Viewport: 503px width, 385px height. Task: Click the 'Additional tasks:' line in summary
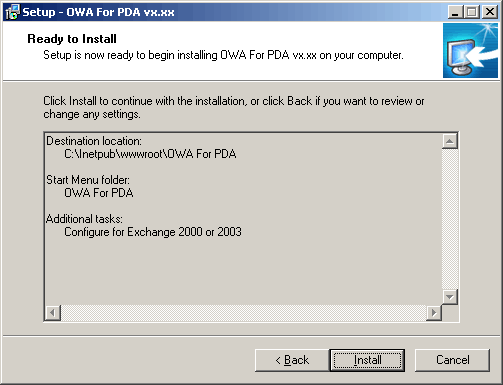coord(84,219)
